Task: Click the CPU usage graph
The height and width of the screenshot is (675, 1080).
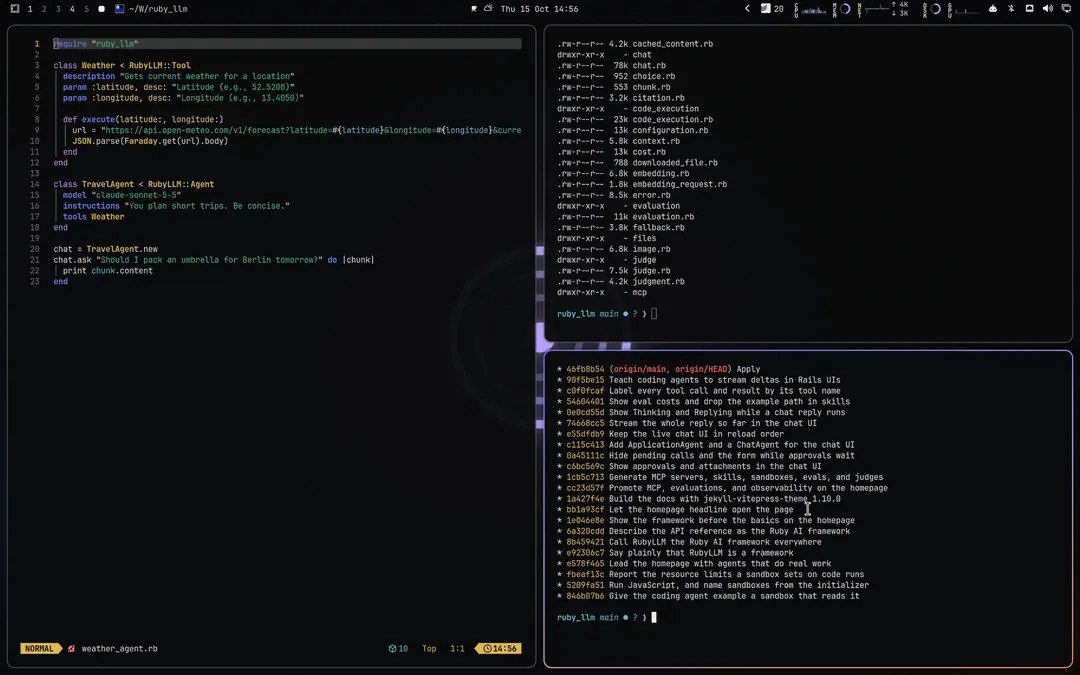Action: pos(811,9)
